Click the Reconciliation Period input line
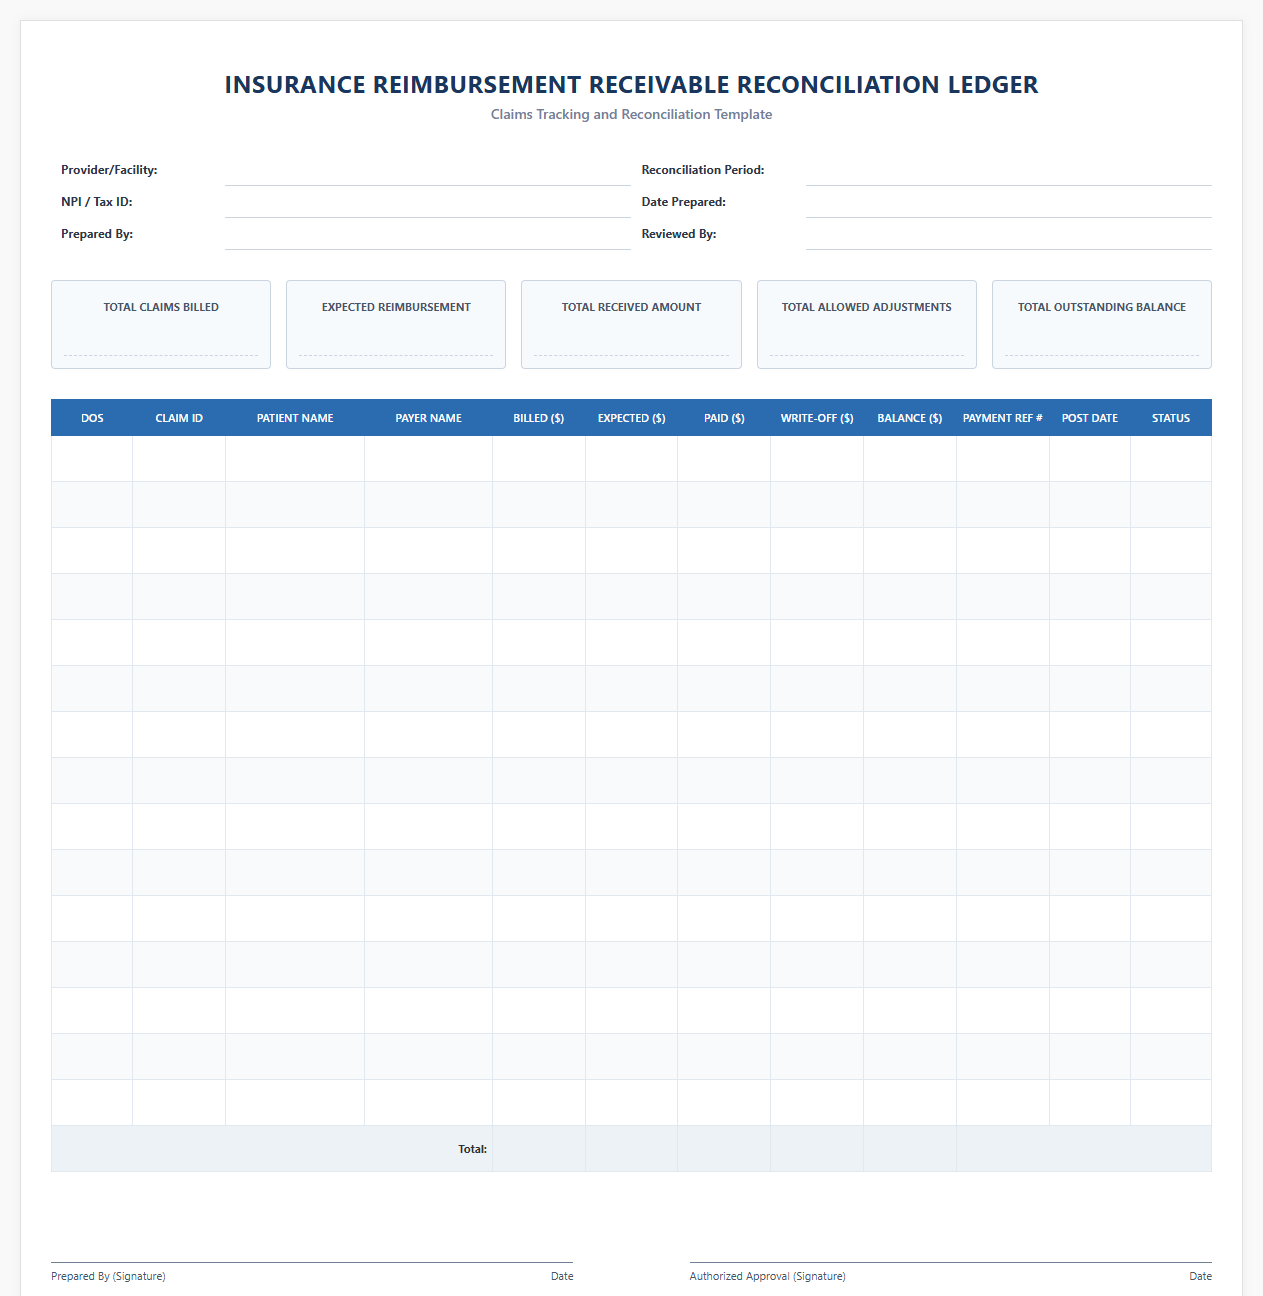 [x=1009, y=171]
